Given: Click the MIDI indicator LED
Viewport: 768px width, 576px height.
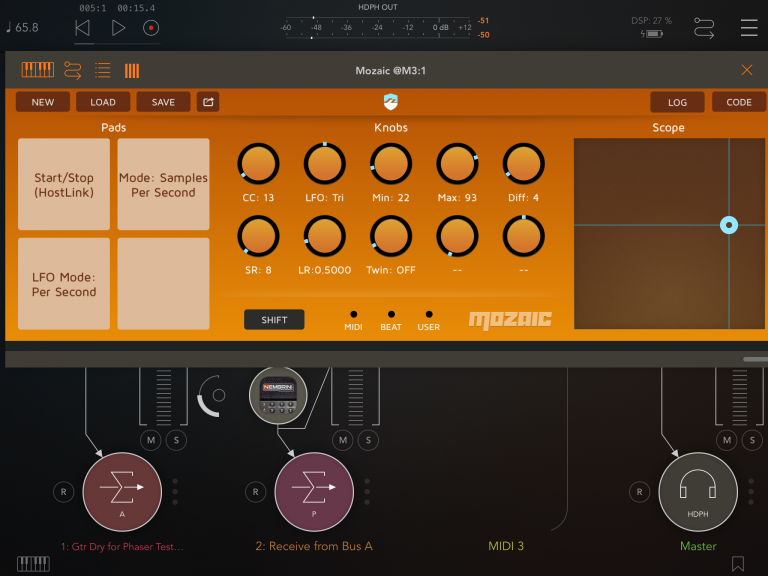Looking at the screenshot, I should (x=354, y=314).
